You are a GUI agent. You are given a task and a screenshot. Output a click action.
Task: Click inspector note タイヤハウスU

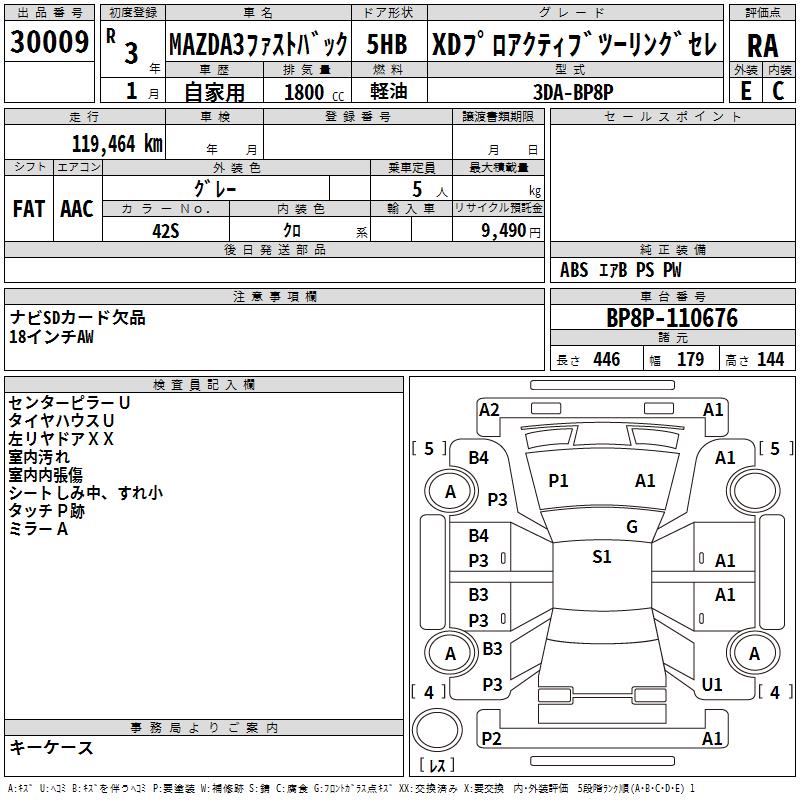(61, 421)
